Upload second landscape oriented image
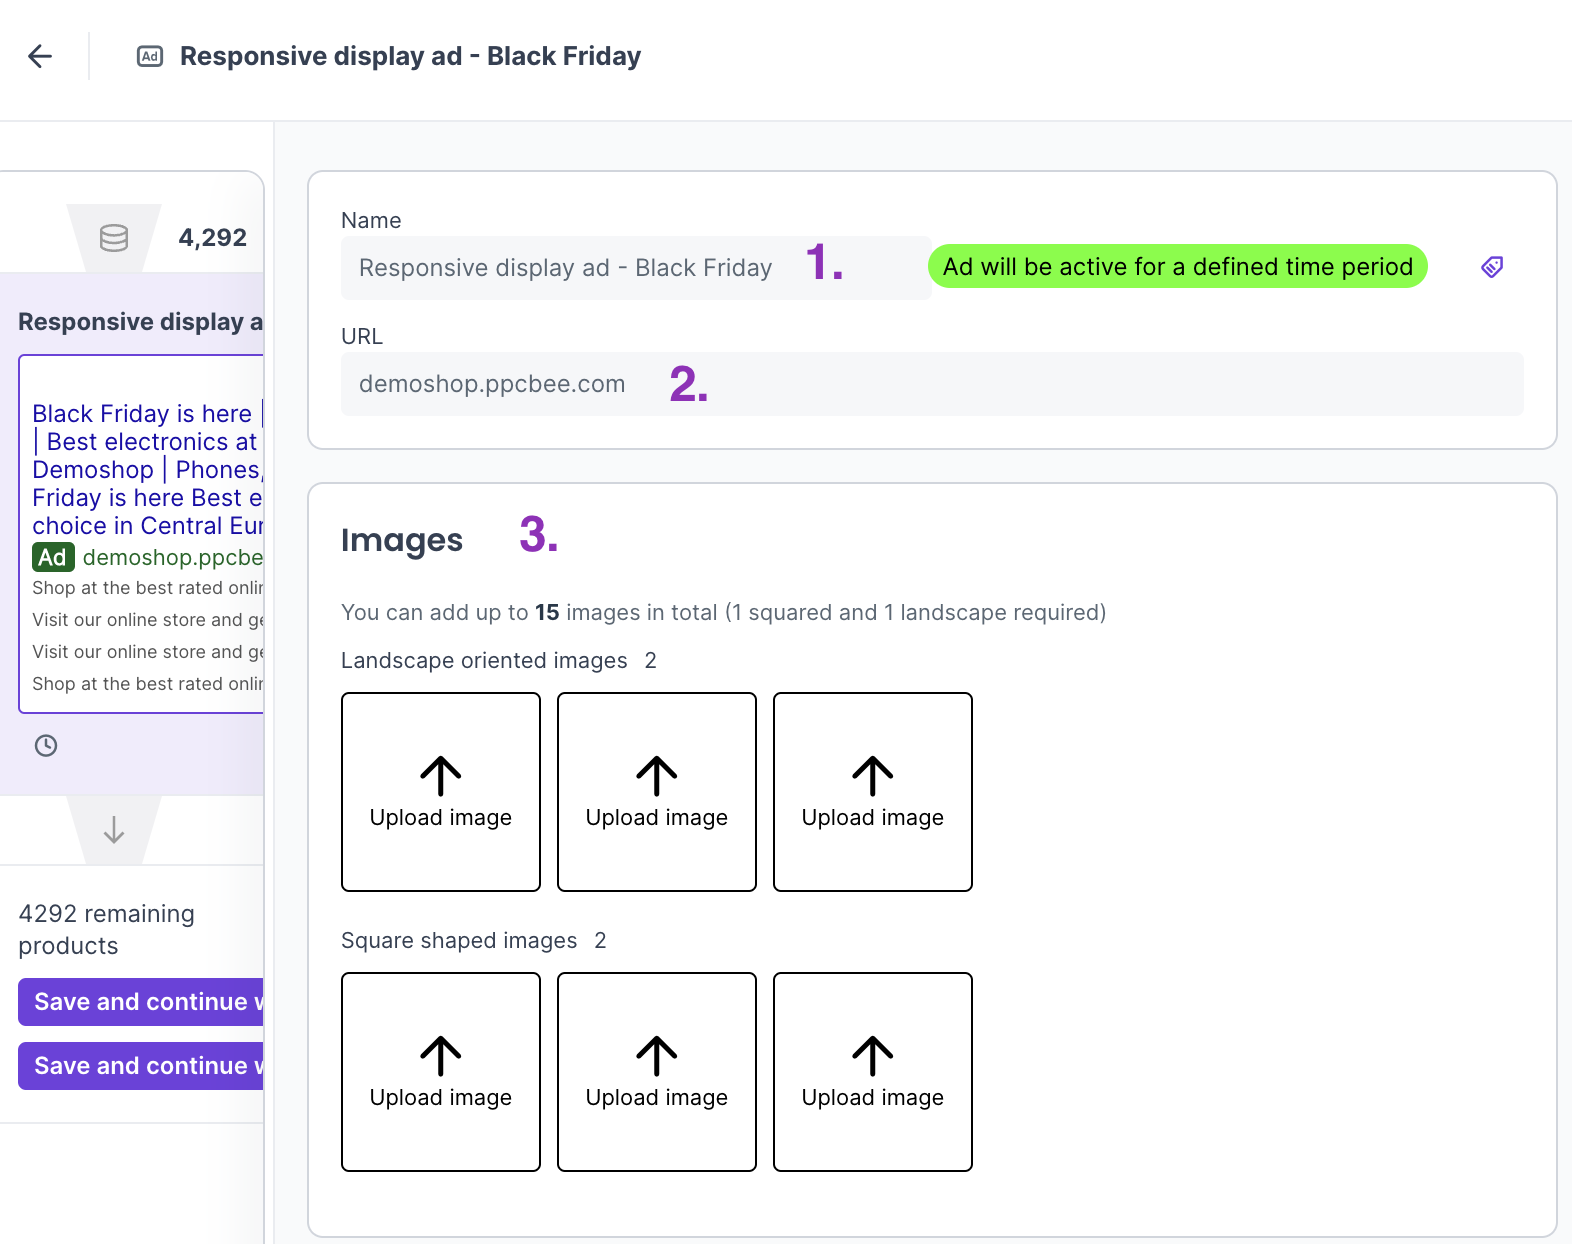 (657, 792)
